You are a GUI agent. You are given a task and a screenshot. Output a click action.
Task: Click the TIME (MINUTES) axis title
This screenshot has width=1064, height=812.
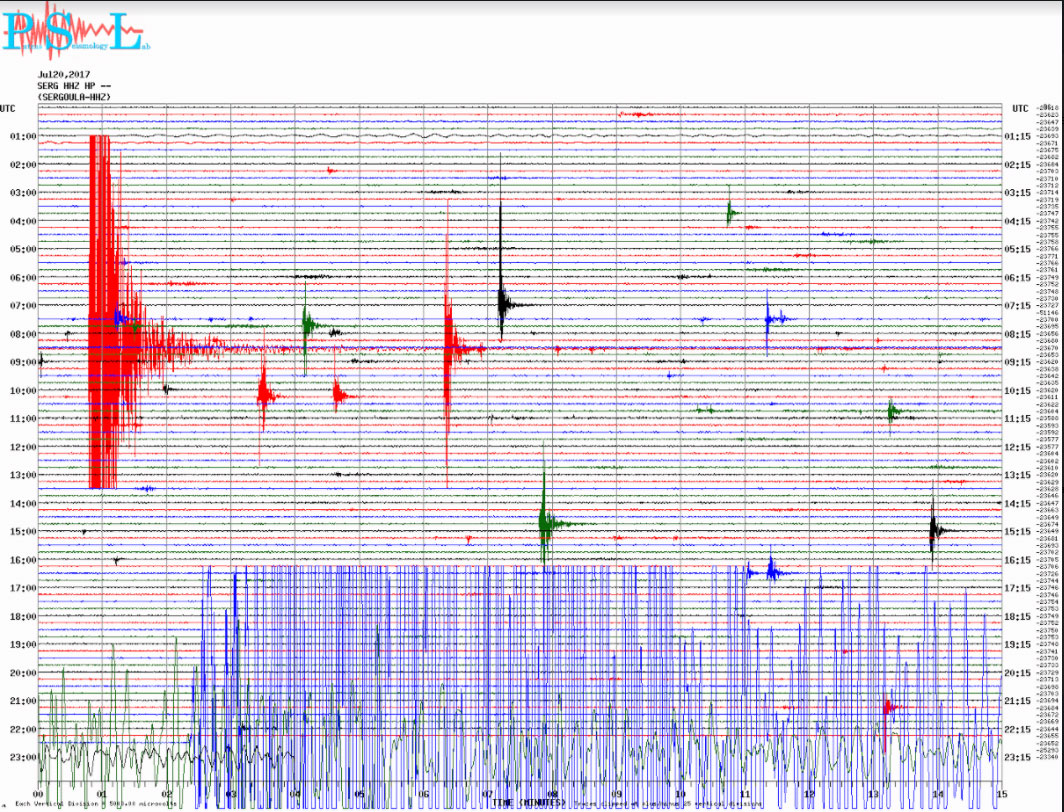528,803
